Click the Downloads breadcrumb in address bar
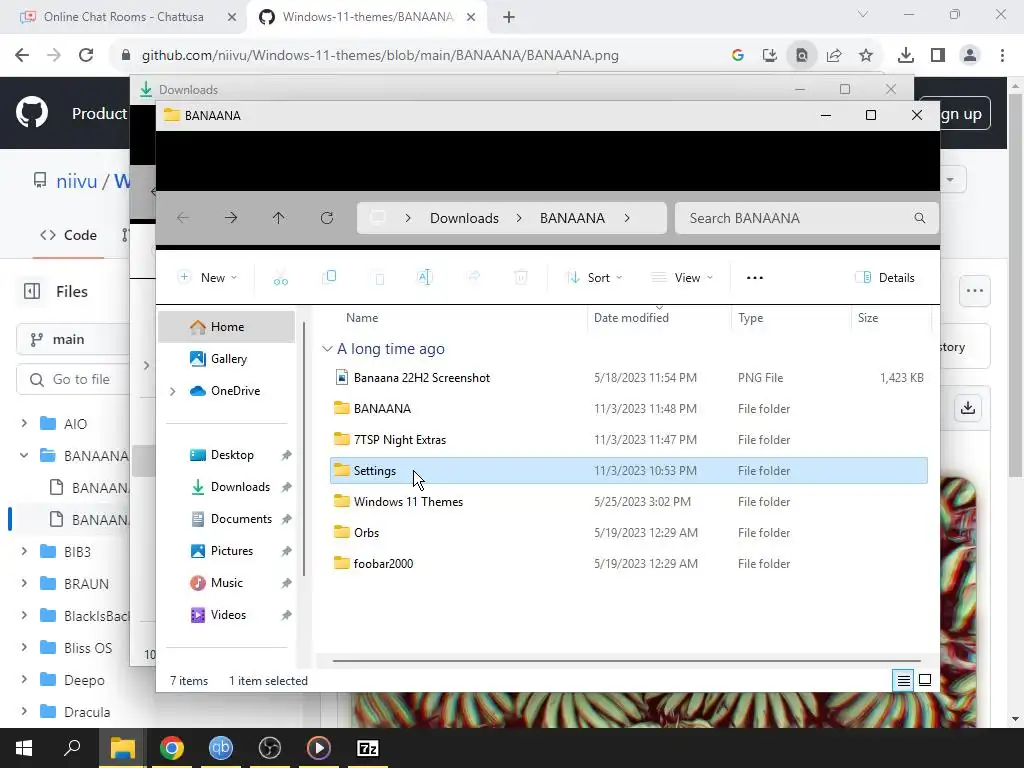The width and height of the screenshot is (1024, 768). tap(464, 218)
